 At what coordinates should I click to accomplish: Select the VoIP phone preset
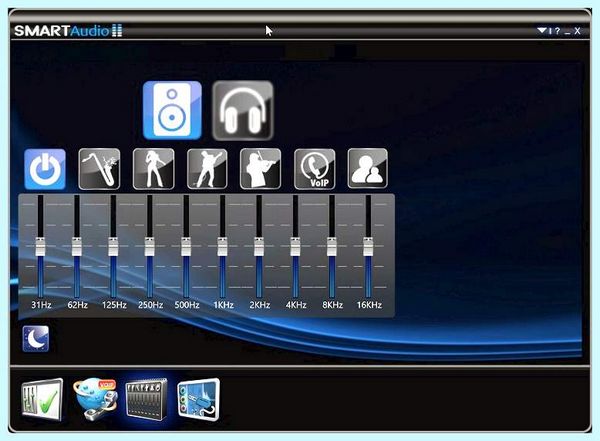coord(315,169)
